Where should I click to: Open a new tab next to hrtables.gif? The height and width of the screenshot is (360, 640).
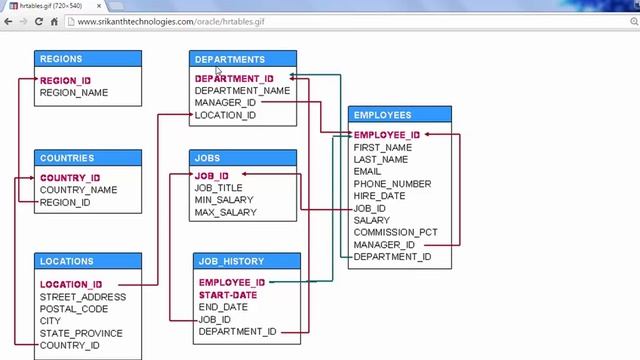point(116,6)
